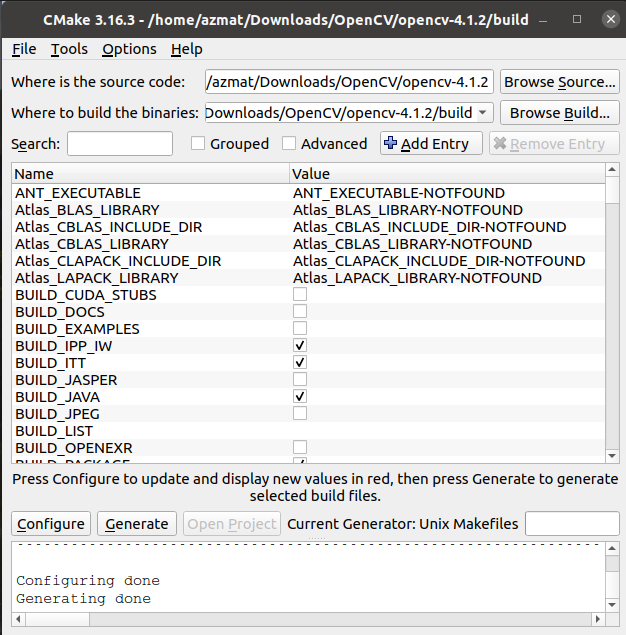Select the Atlas_BLAS_LIBRARY entry
The image size is (626, 635).
pyautogui.click(x=87, y=210)
